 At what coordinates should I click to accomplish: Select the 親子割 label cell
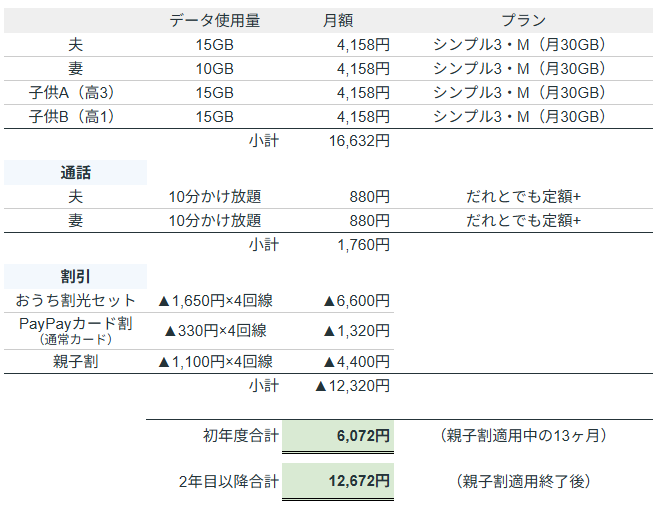click(x=76, y=362)
